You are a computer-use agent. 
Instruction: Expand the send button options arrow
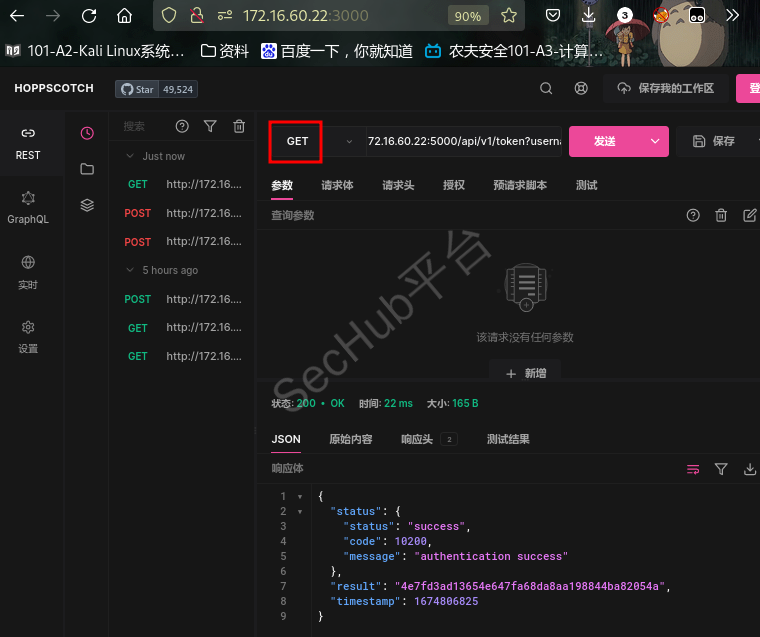[655, 142]
